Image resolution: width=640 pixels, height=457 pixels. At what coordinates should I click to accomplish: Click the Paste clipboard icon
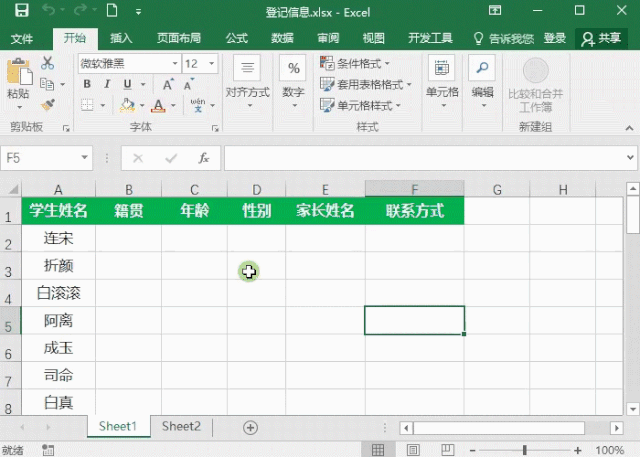[x=19, y=73]
